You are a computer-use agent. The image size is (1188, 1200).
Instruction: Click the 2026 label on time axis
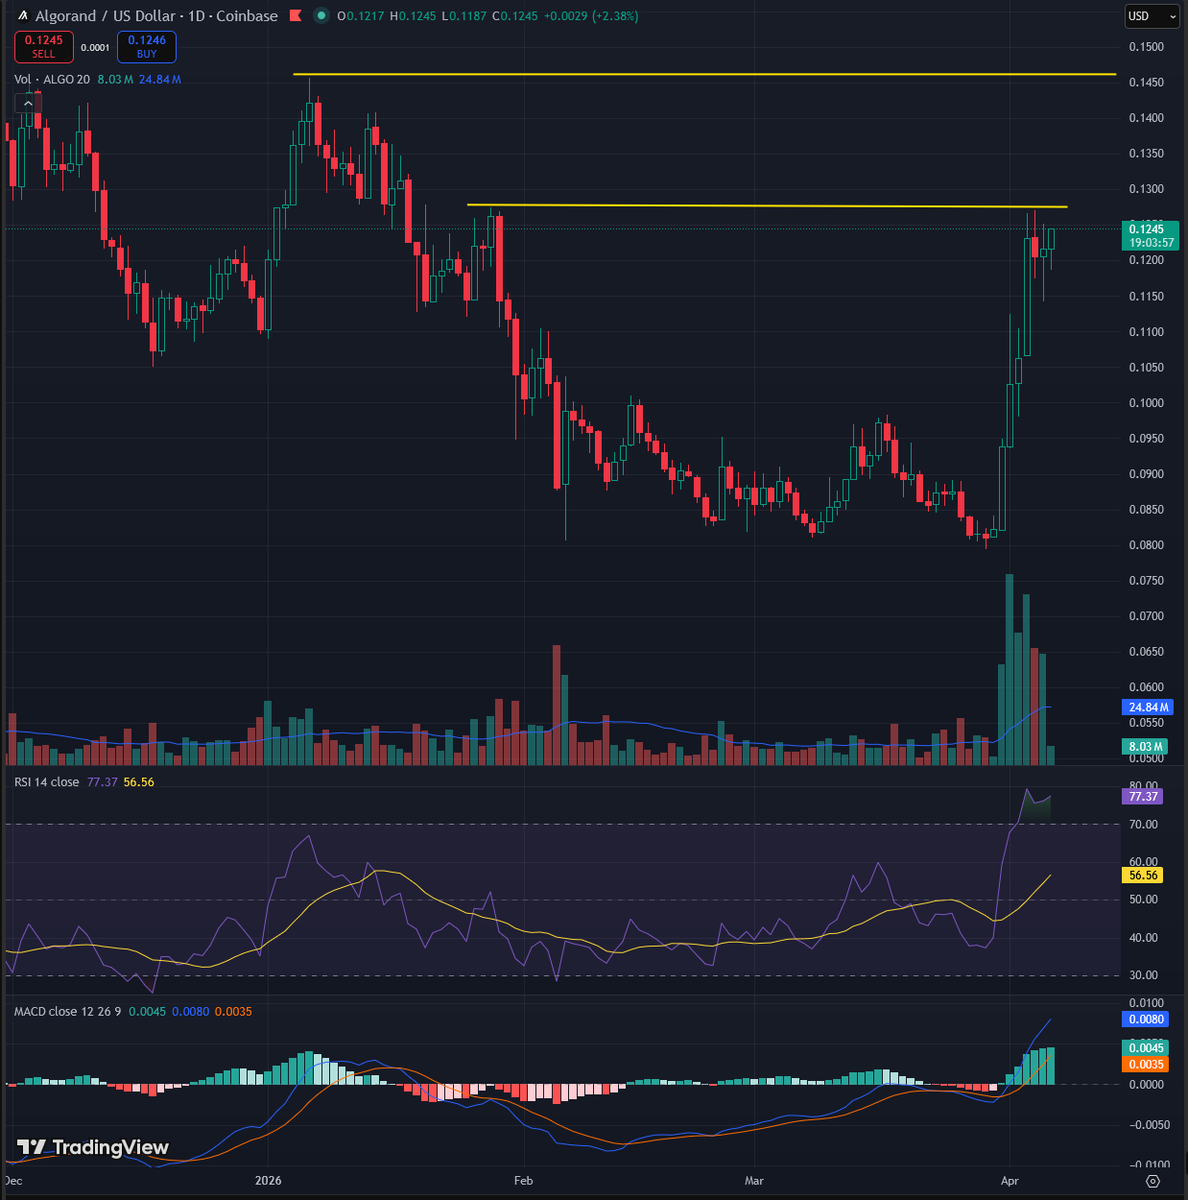[x=268, y=1180]
